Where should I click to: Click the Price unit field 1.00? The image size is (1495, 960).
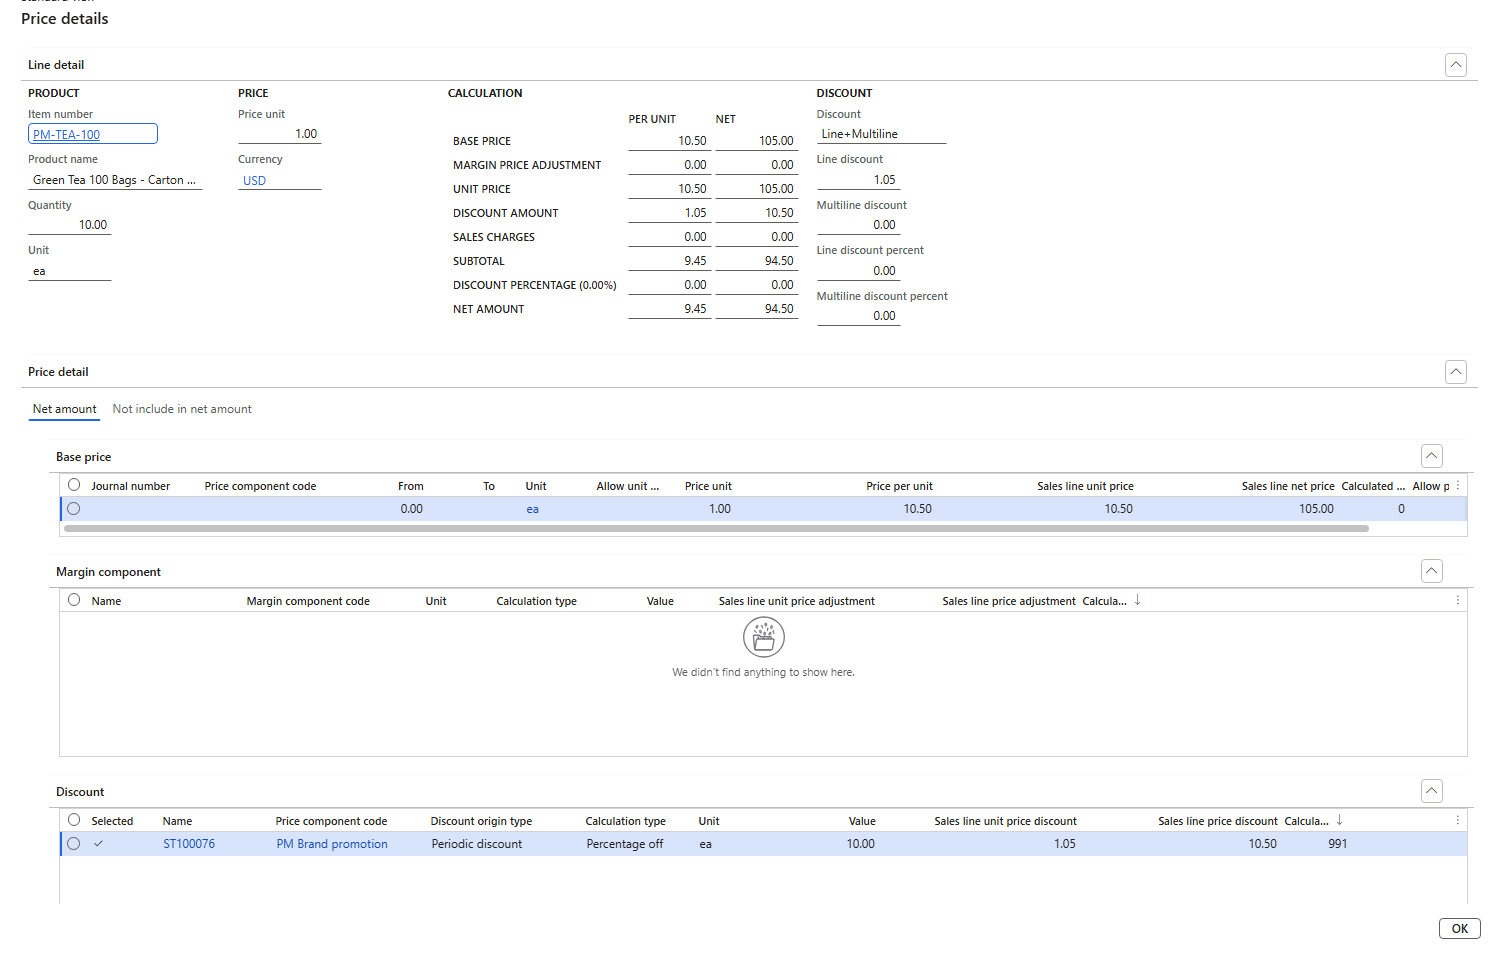click(x=280, y=134)
